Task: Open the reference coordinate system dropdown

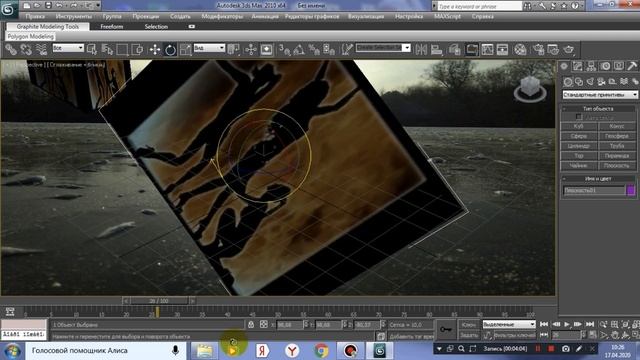Action: point(209,48)
